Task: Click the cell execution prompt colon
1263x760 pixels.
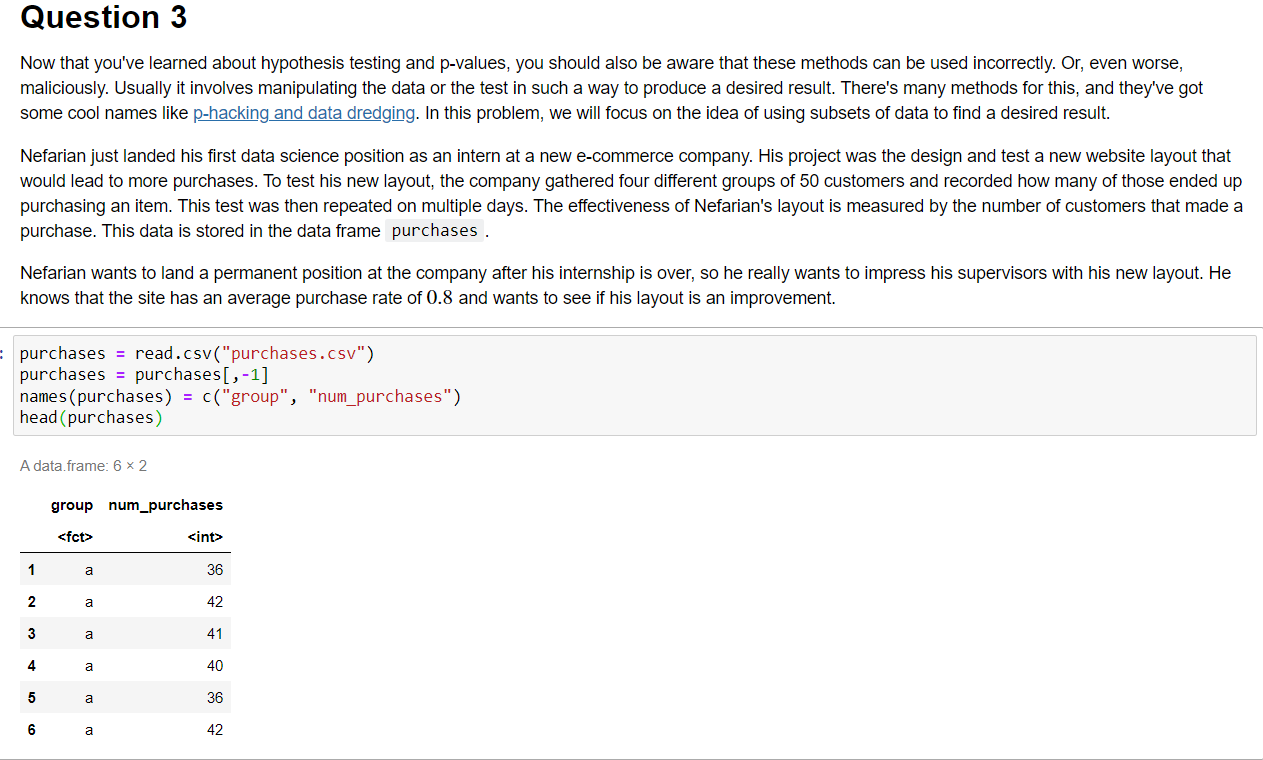Action: [3, 353]
